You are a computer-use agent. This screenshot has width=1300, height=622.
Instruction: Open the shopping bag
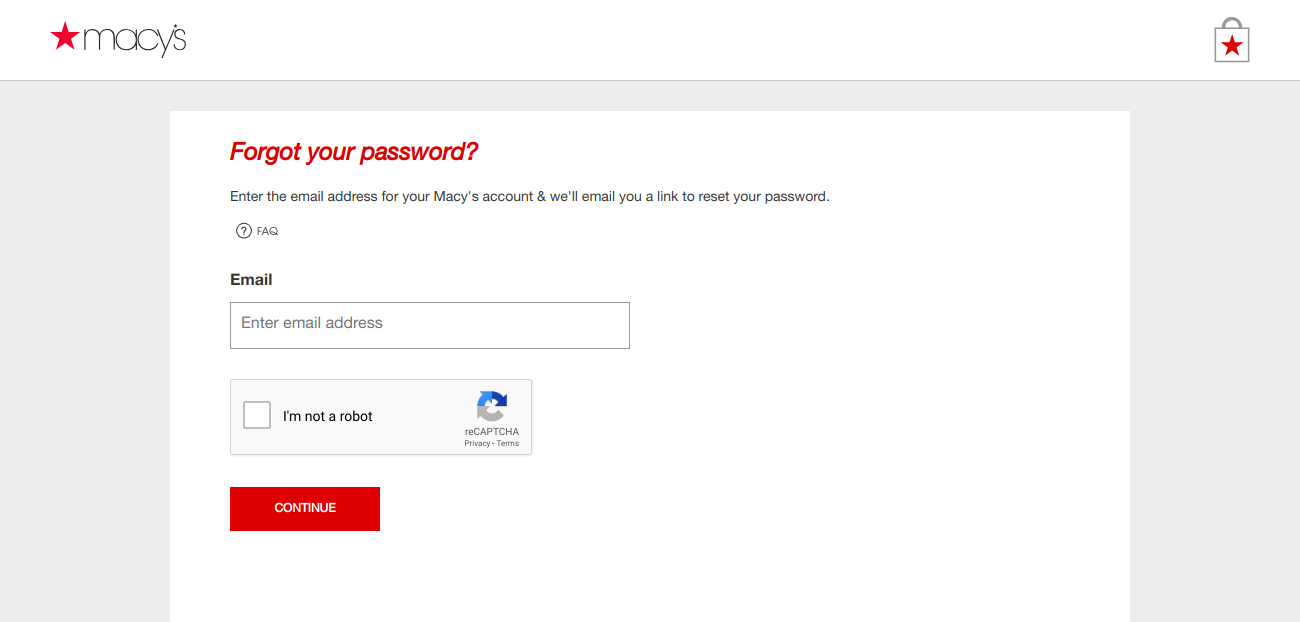pyautogui.click(x=1232, y=40)
